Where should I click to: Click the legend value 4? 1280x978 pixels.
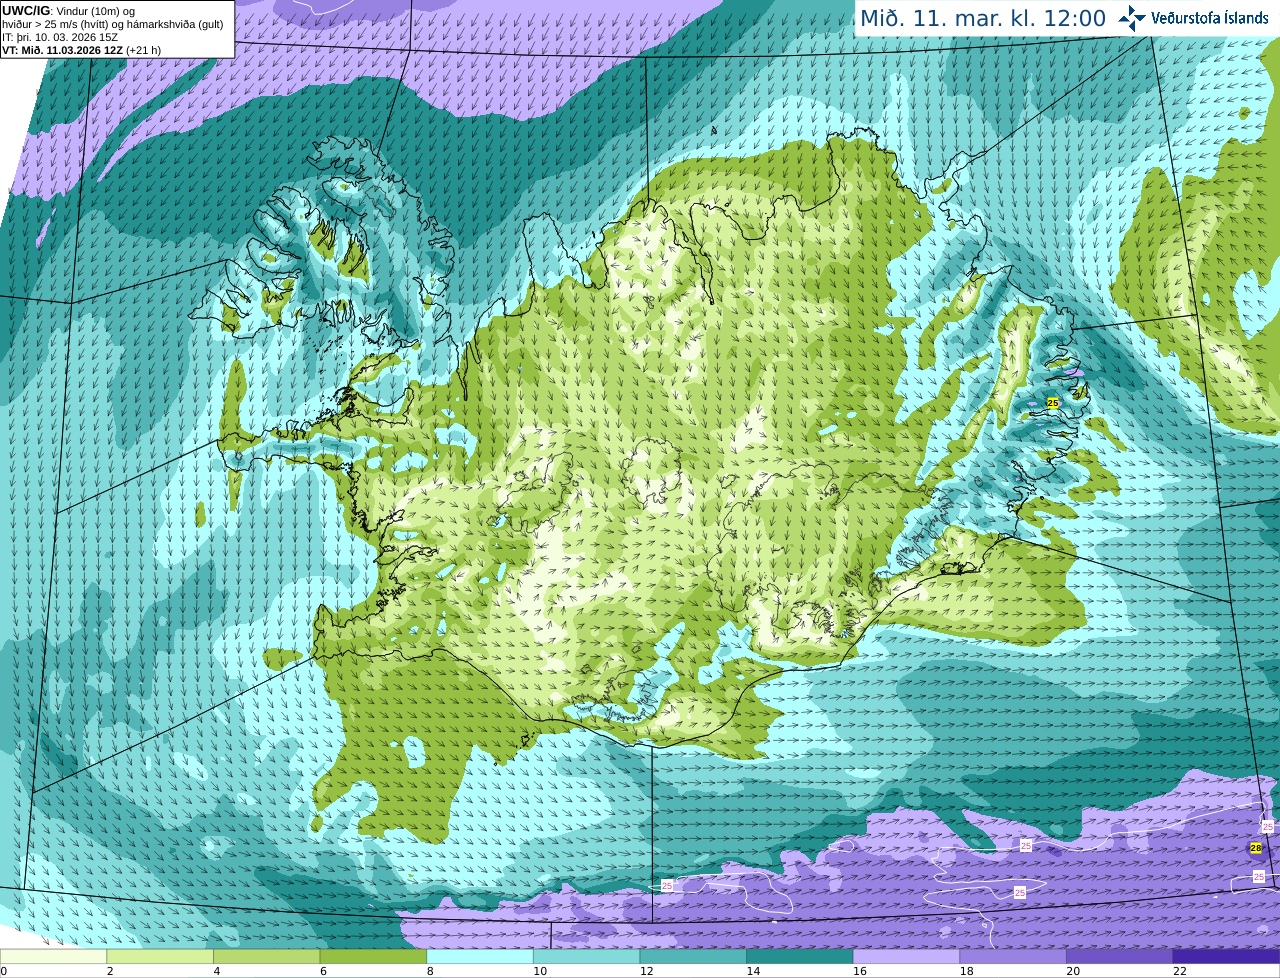click(217, 971)
